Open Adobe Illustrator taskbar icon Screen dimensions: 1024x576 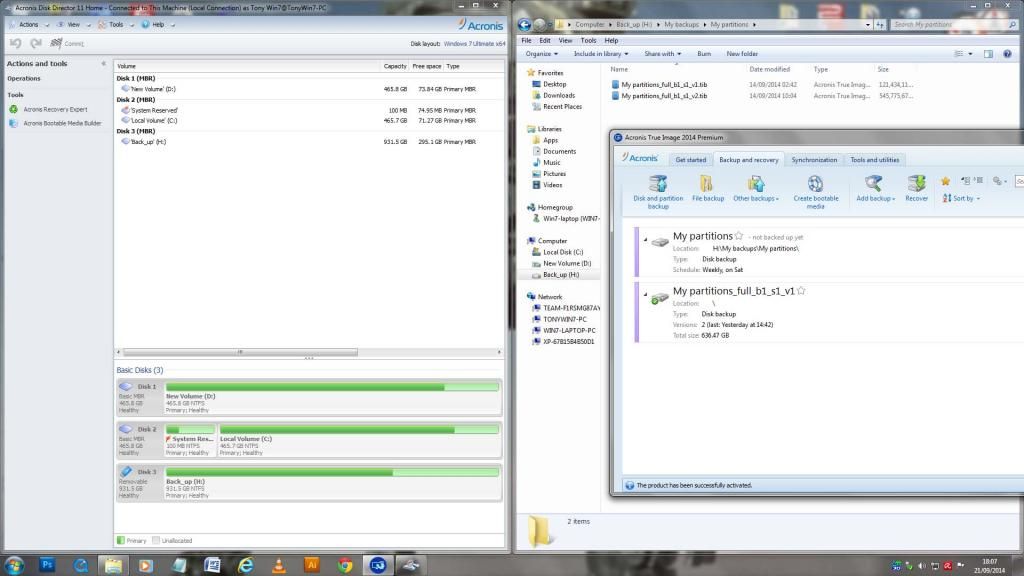pos(312,565)
